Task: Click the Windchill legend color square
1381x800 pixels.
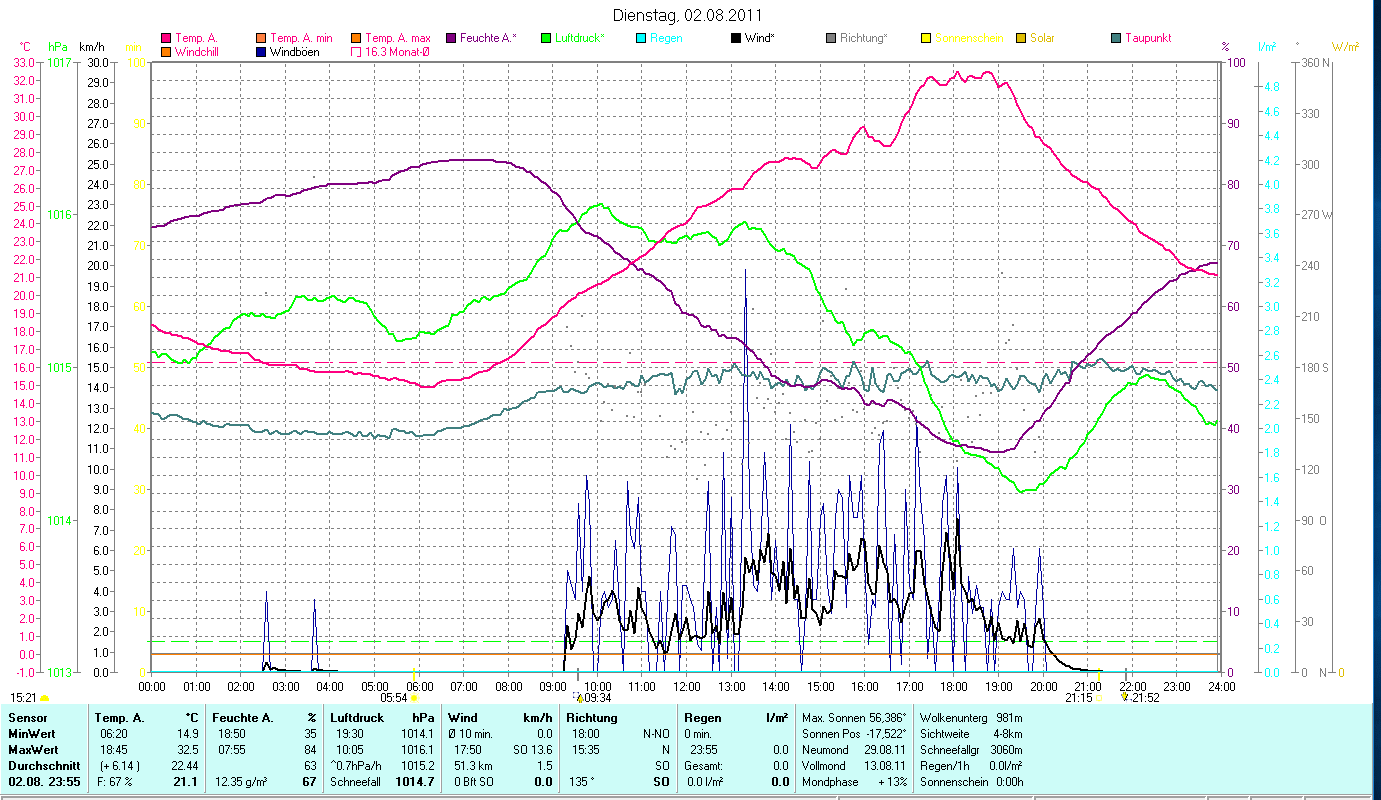Action: point(166,51)
